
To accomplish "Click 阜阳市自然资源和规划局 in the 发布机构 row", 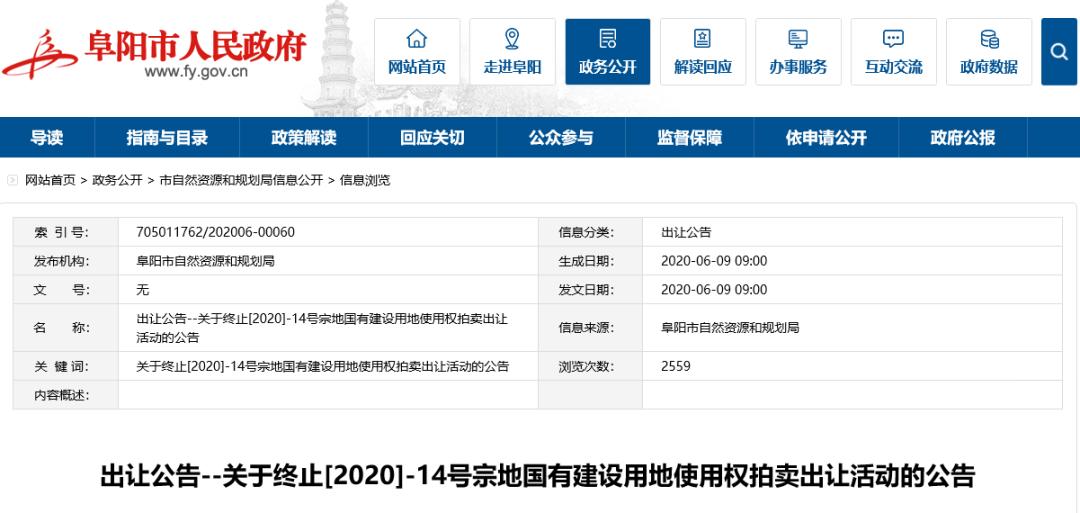I will 206,261.
